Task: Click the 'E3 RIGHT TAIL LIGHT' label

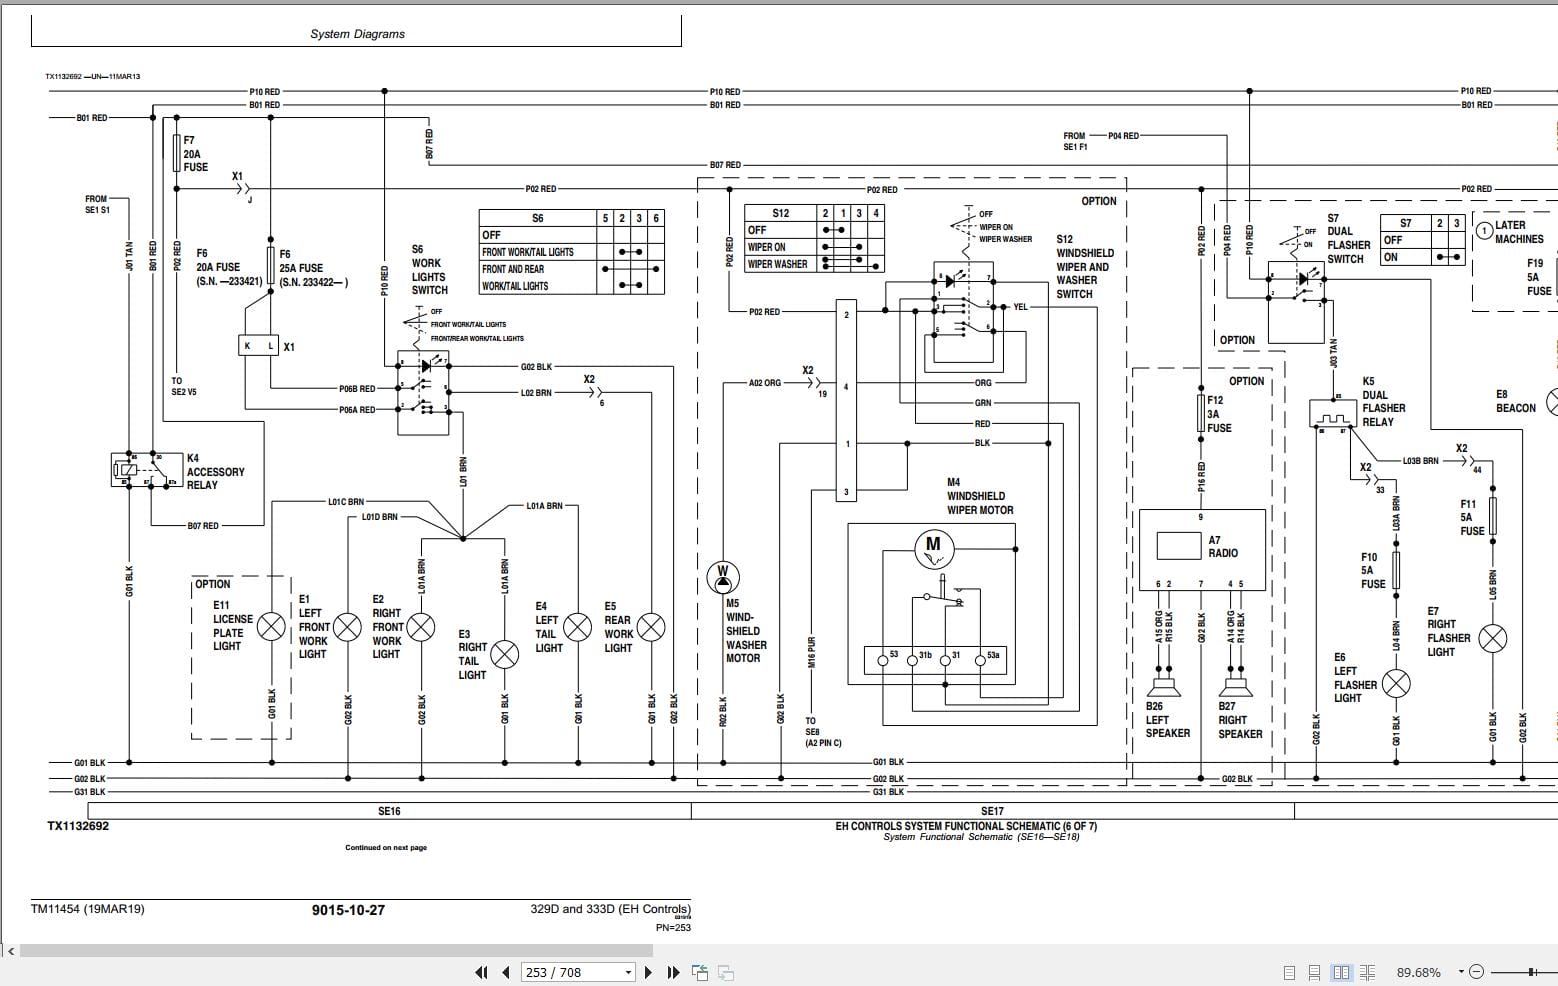Action: pyautogui.click(x=472, y=655)
